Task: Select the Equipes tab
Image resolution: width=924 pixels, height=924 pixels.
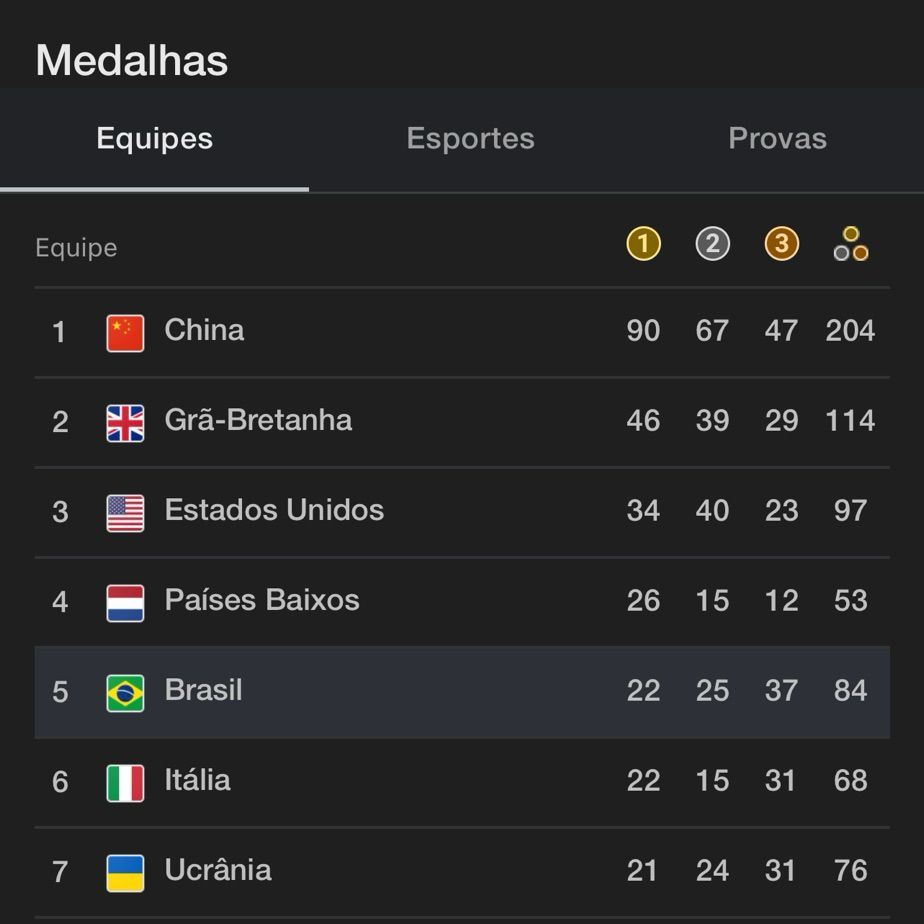Action: (154, 140)
